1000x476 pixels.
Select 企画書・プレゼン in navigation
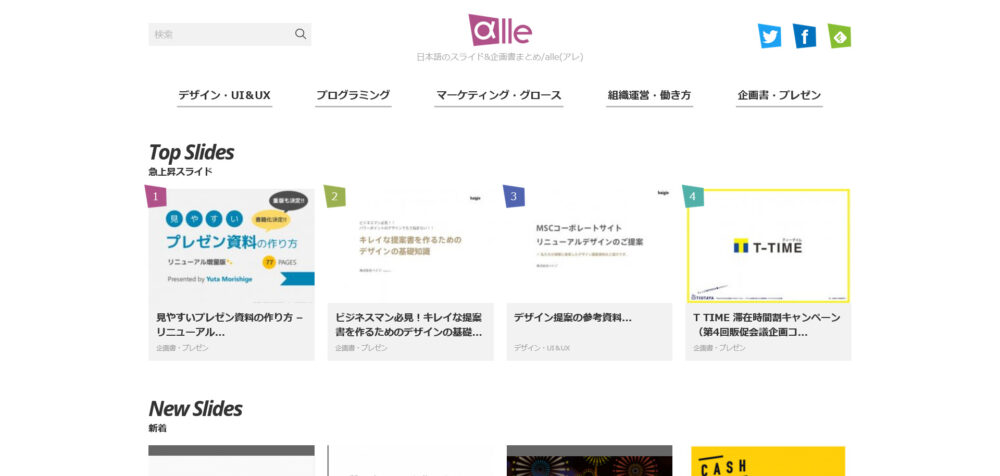coord(779,96)
